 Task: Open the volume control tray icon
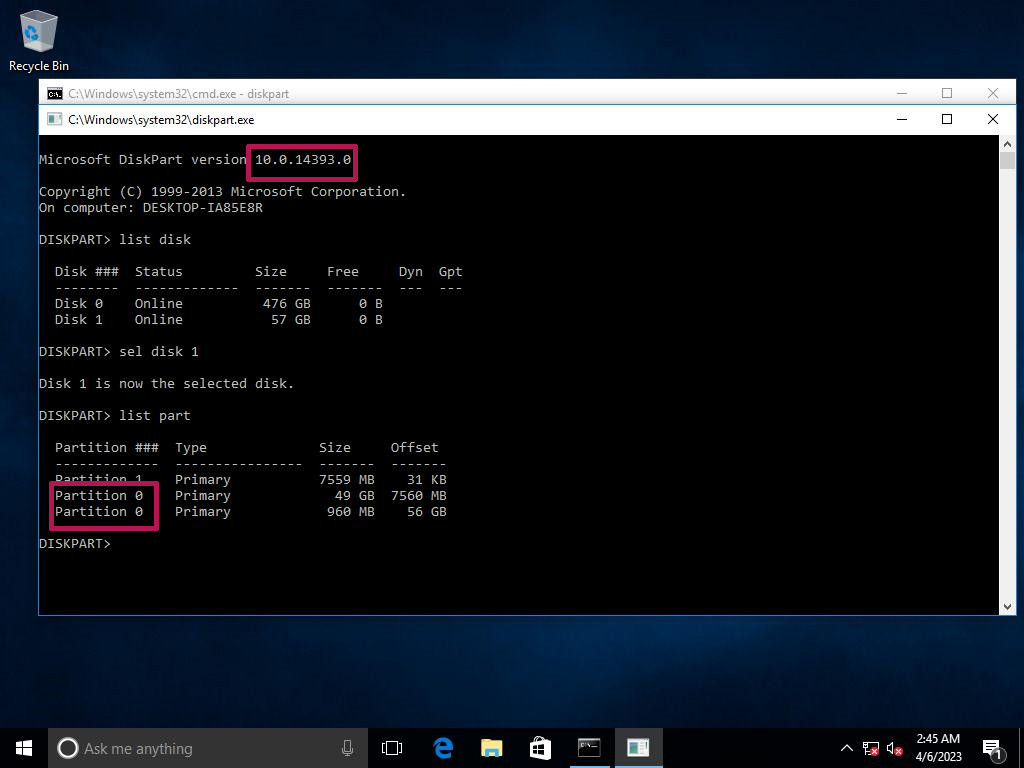(895, 748)
